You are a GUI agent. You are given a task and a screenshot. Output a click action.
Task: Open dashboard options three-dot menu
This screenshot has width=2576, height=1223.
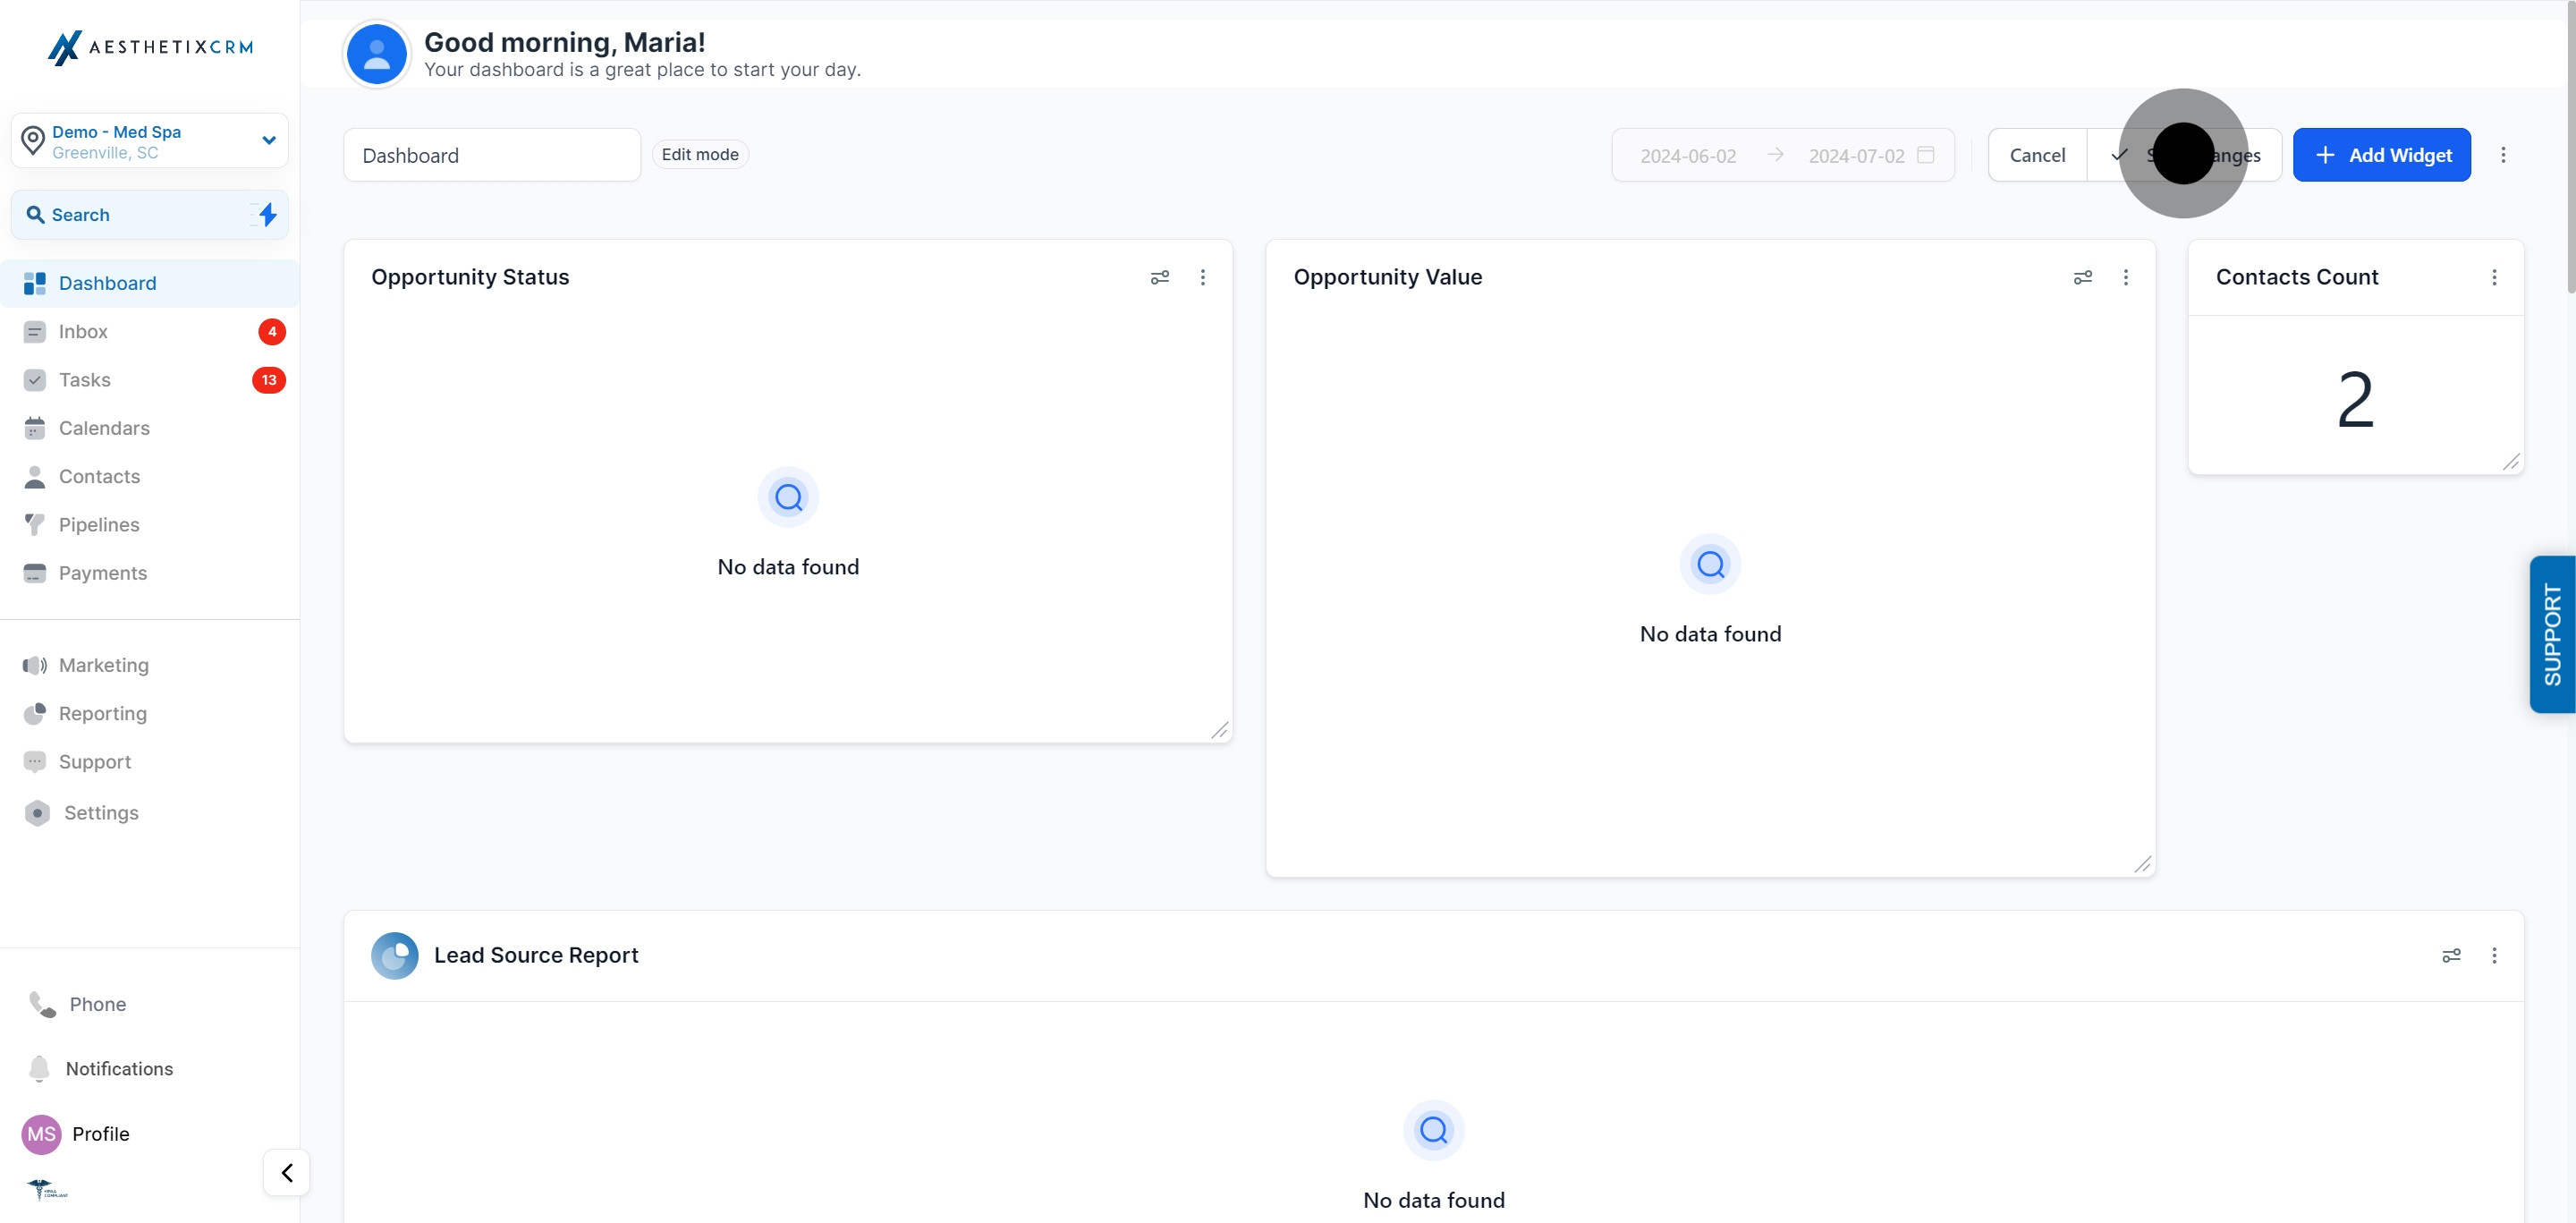coord(2502,155)
